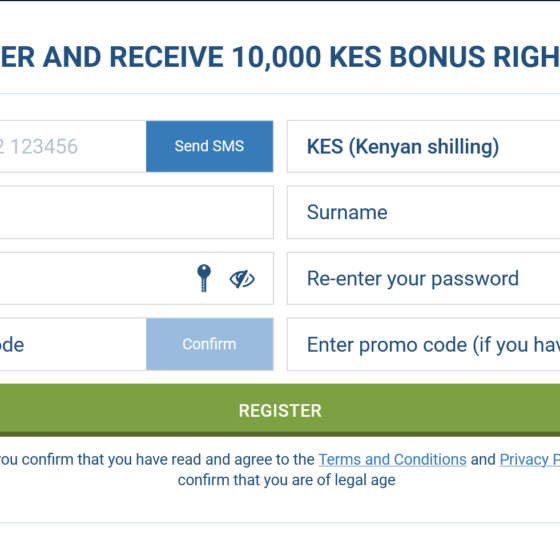The height and width of the screenshot is (560, 560).
Task: Focus the Re-enter your password field
Action: 424,279
